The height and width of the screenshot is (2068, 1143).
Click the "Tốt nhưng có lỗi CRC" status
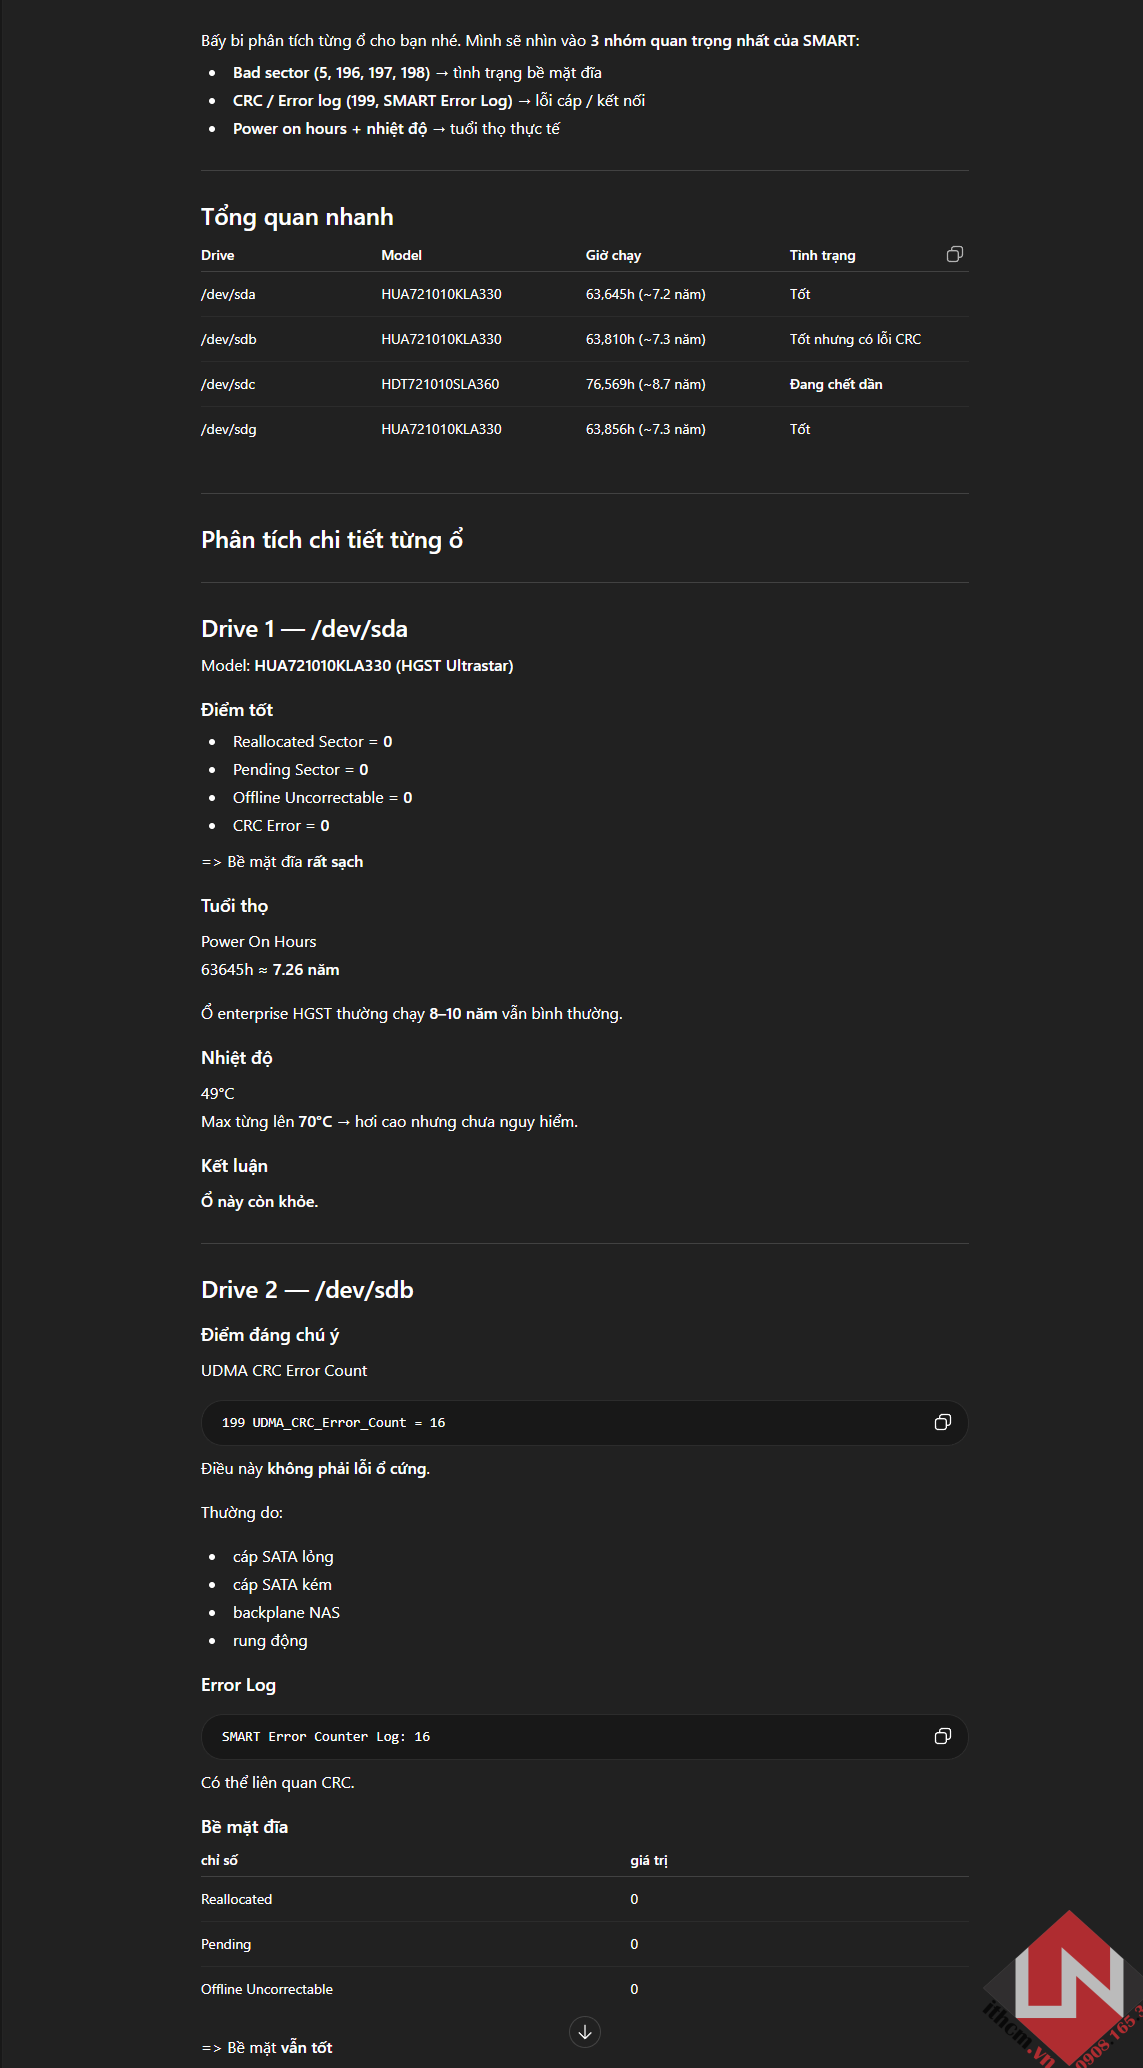coord(855,339)
